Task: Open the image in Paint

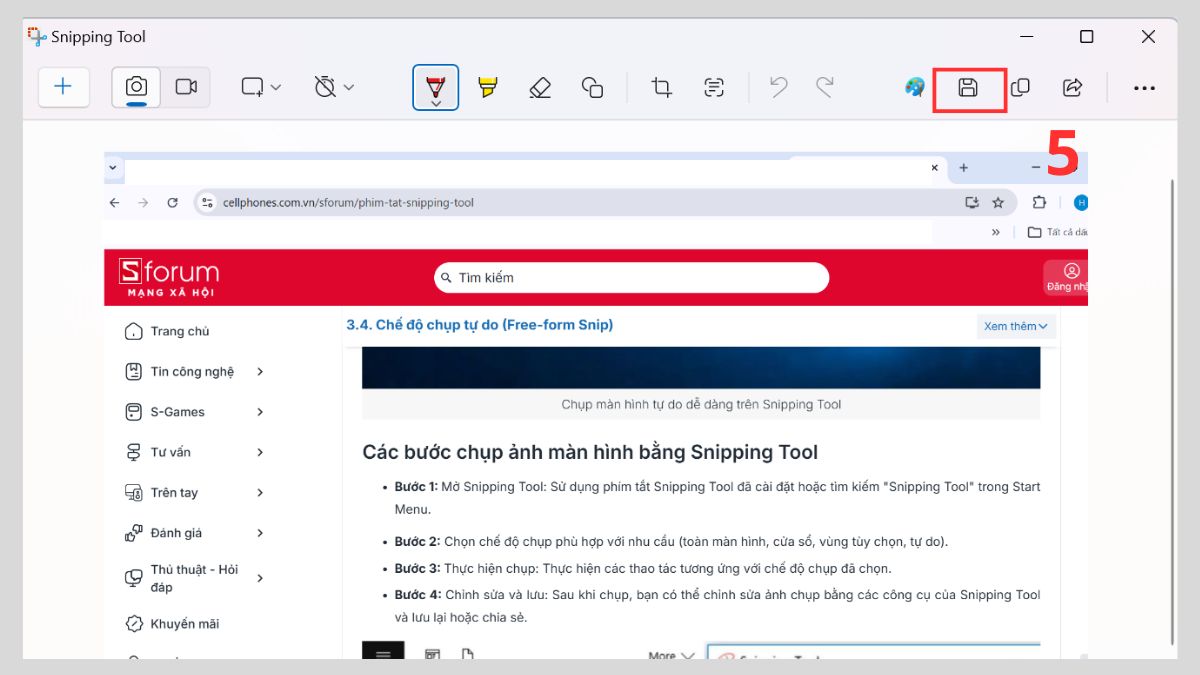Action: [913, 87]
